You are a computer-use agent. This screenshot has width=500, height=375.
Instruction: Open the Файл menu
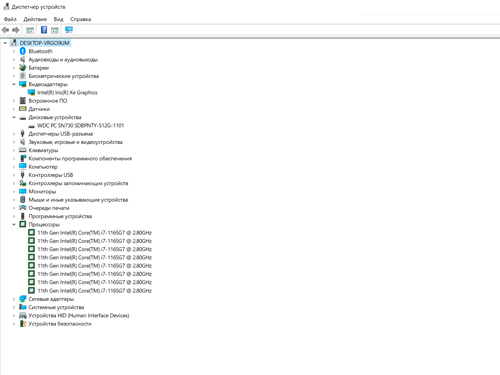point(10,19)
